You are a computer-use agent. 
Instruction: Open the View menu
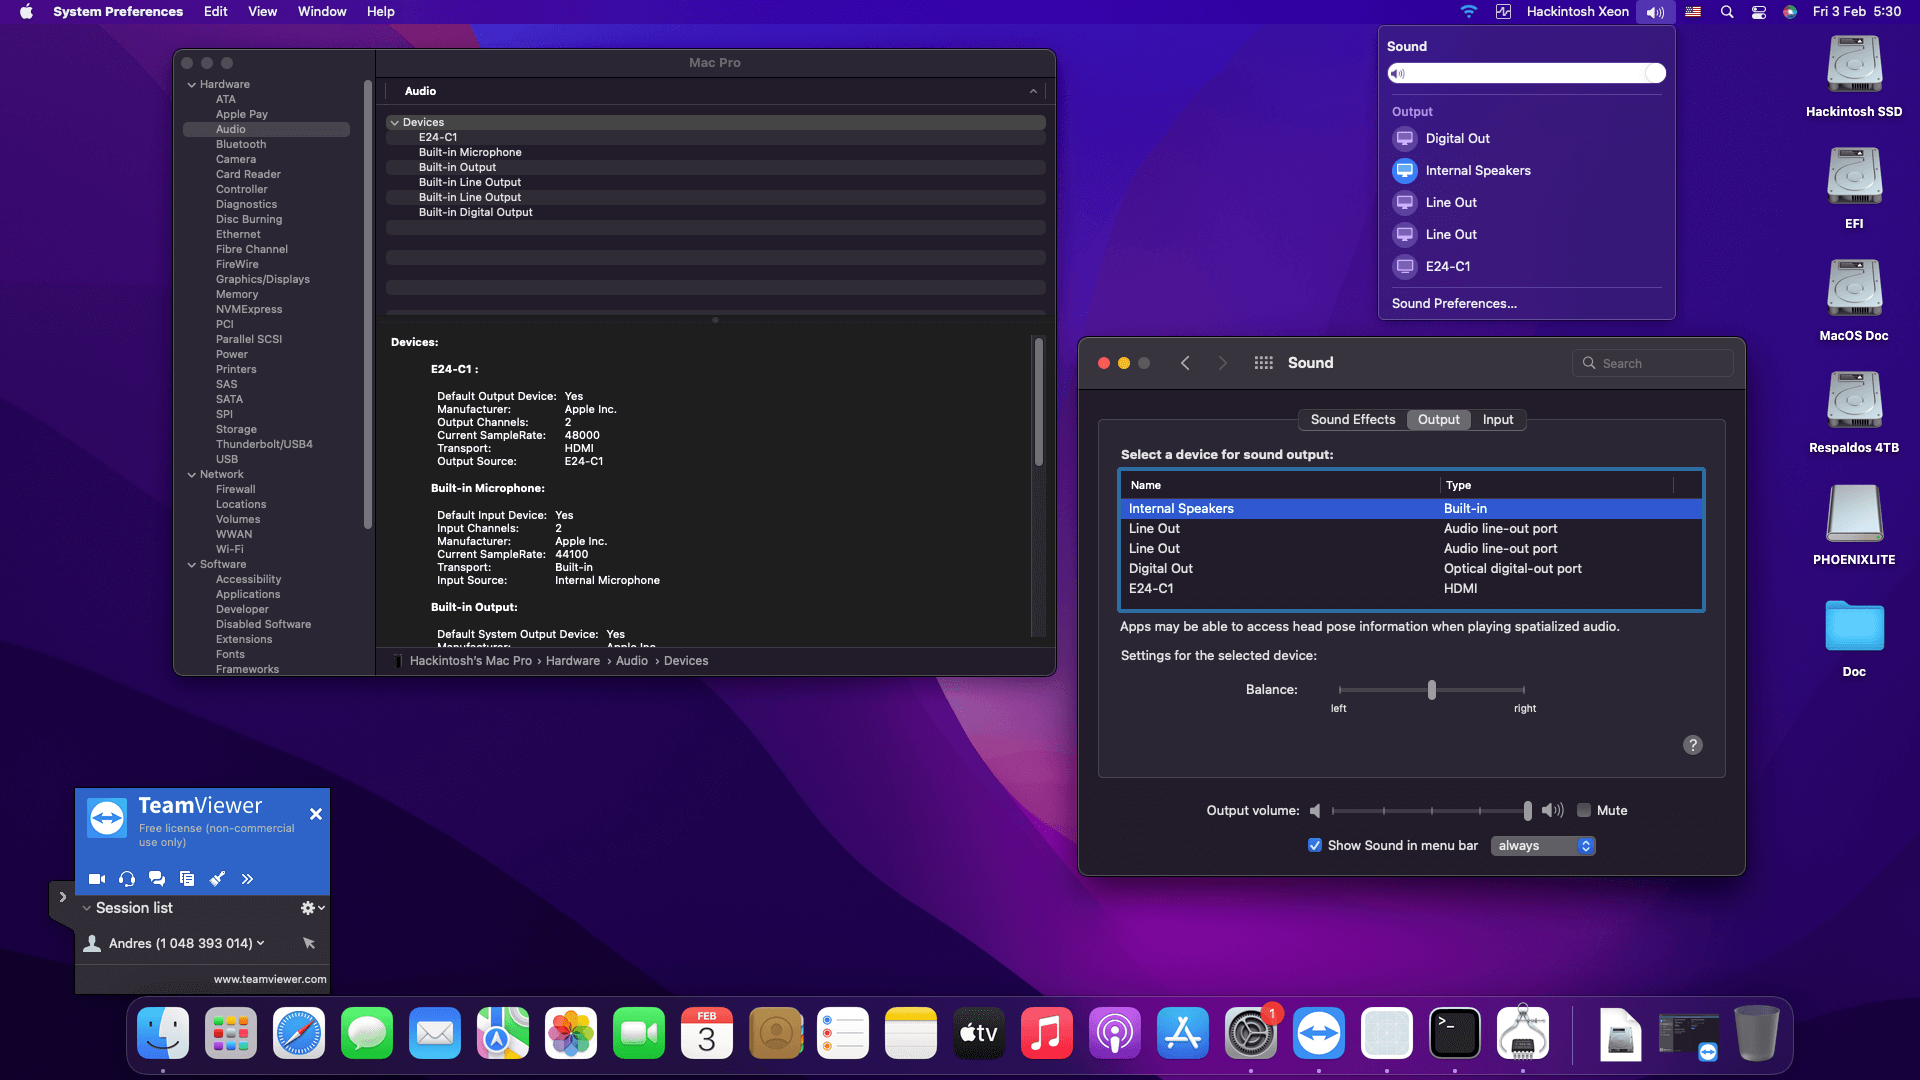[x=262, y=12]
